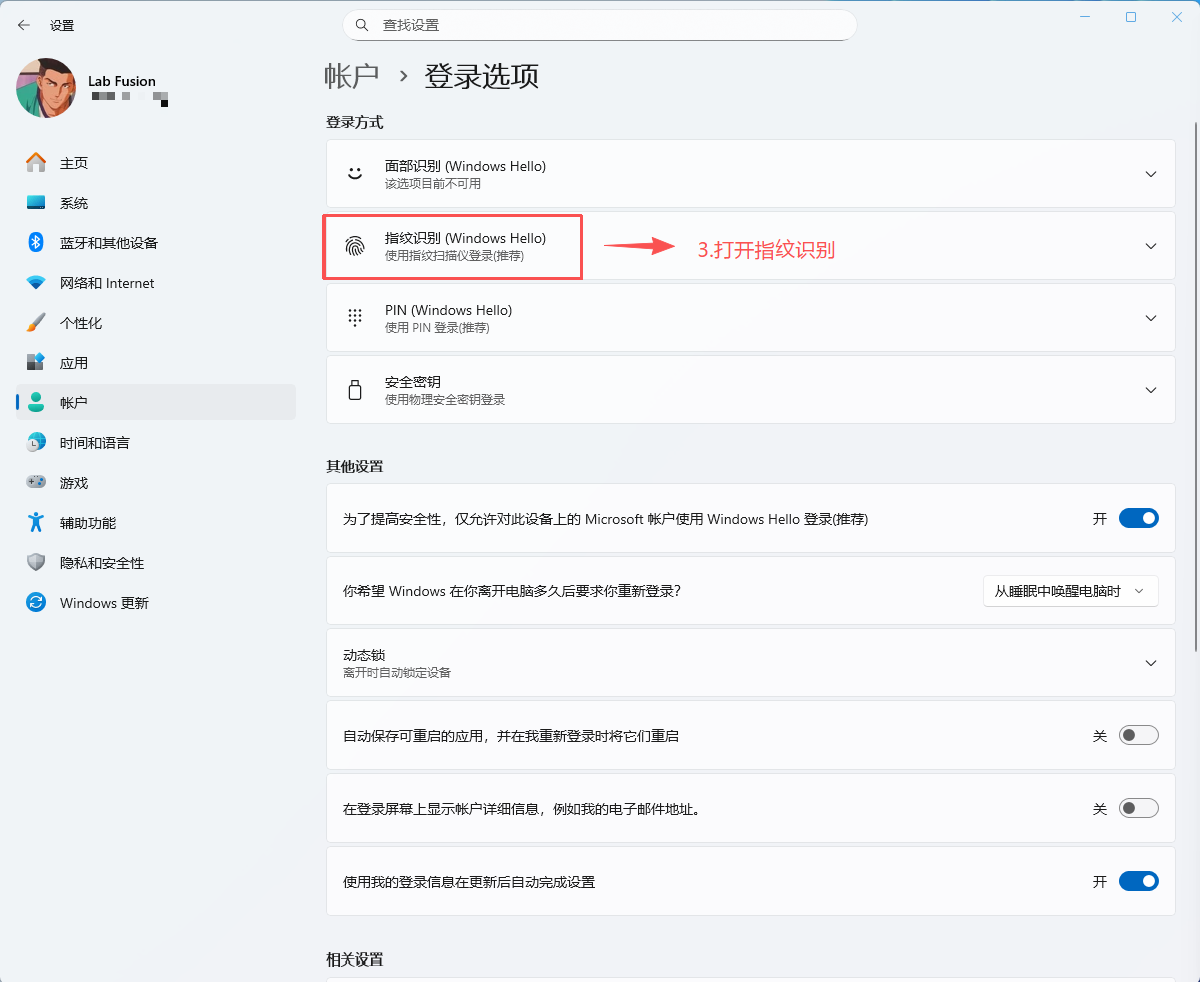The image size is (1200, 982).
Task: Click the 游戏 gamepad icon
Action: [x=36, y=483]
